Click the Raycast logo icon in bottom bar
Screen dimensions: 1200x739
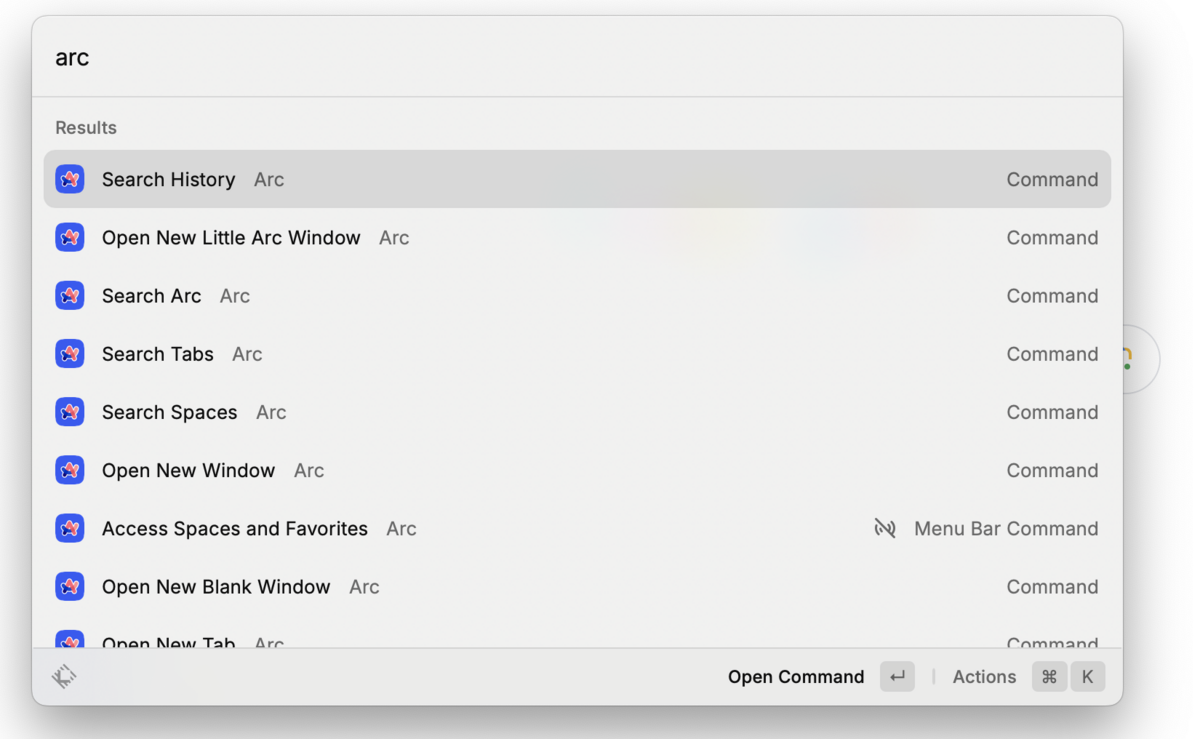(x=64, y=677)
